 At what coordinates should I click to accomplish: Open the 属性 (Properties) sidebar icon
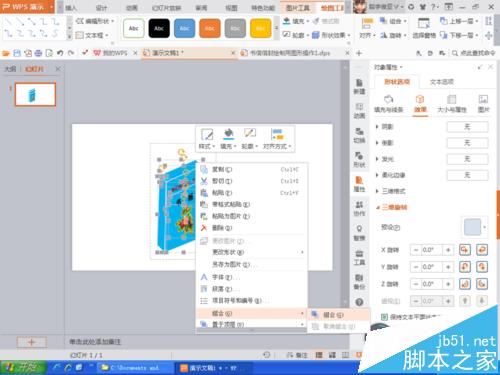pos(359,184)
